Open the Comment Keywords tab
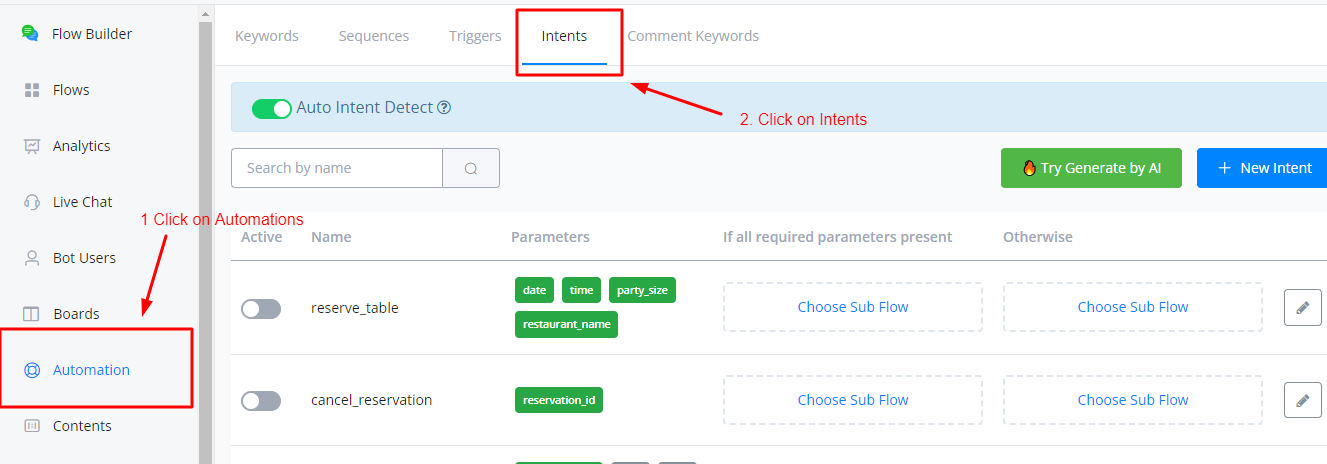 pos(693,36)
